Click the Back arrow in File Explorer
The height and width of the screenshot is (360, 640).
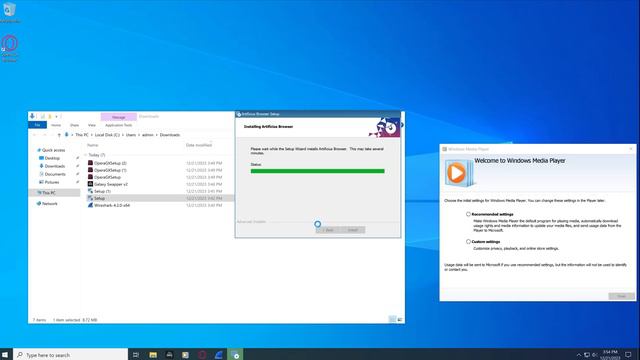coord(34,135)
